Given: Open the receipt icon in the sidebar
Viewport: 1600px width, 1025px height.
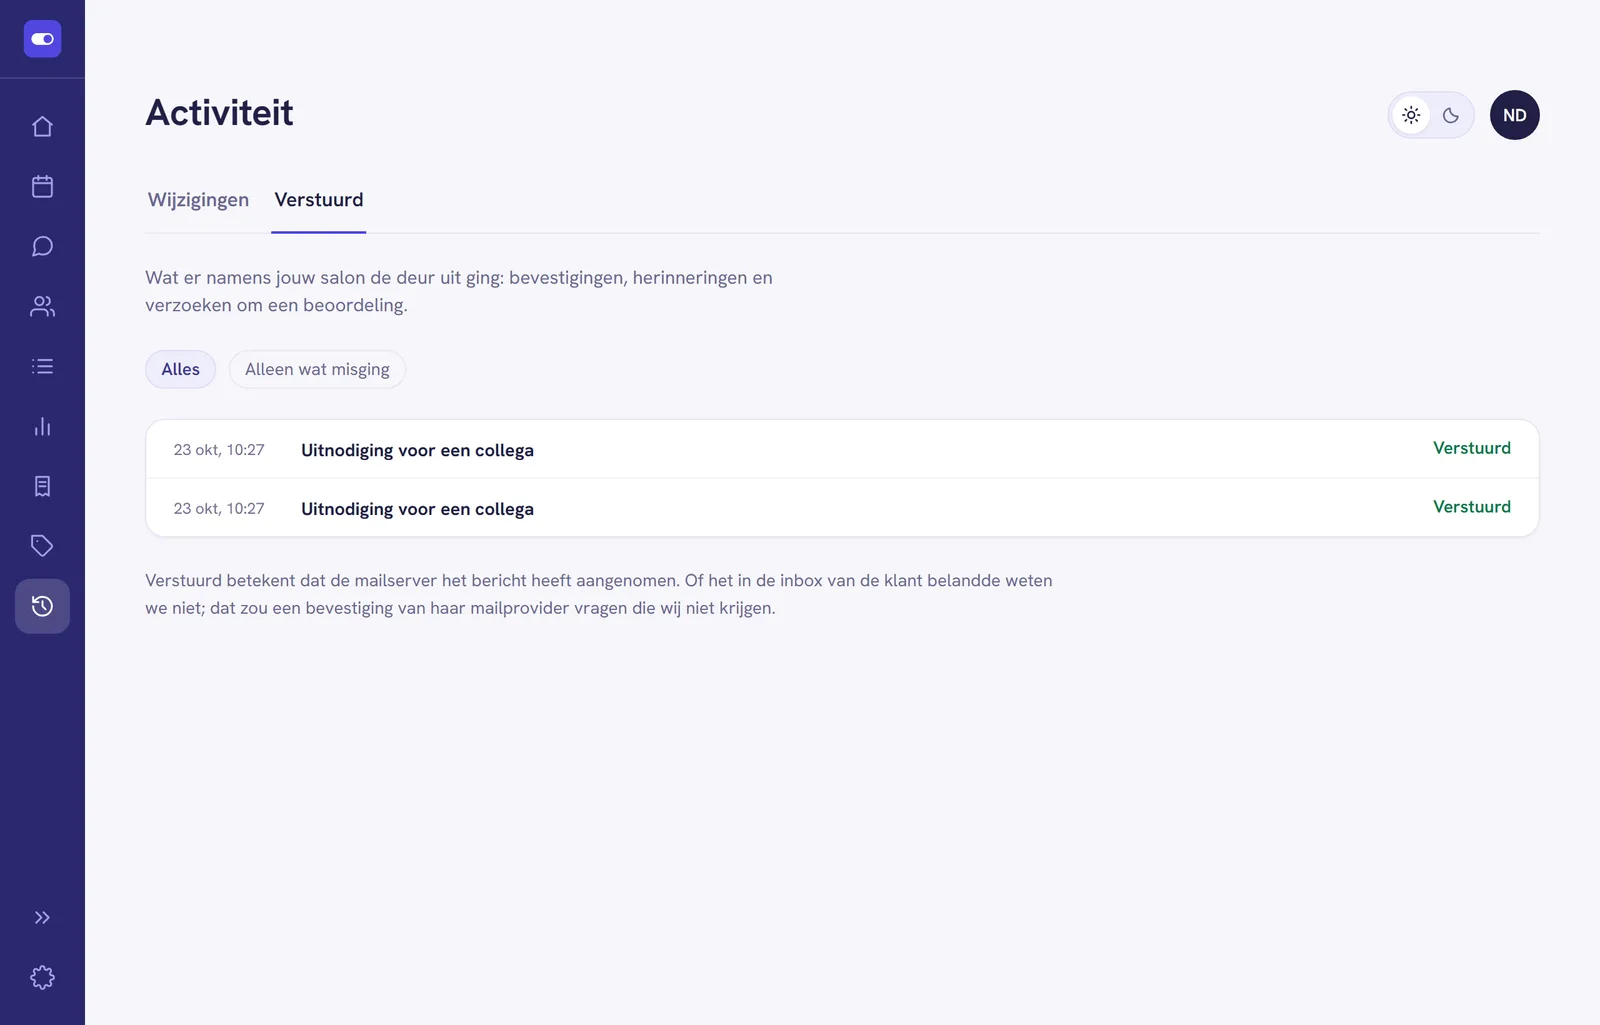Looking at the screenshot, I should (42, 487).
